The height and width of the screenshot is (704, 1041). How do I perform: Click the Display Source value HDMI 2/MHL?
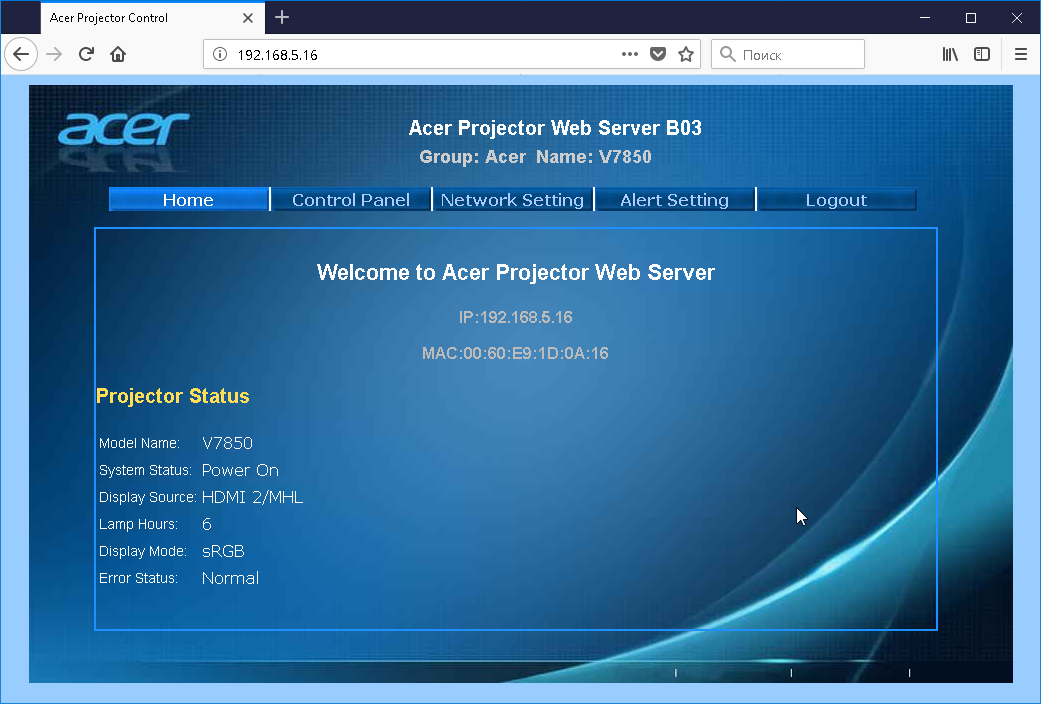pos(252,497)
